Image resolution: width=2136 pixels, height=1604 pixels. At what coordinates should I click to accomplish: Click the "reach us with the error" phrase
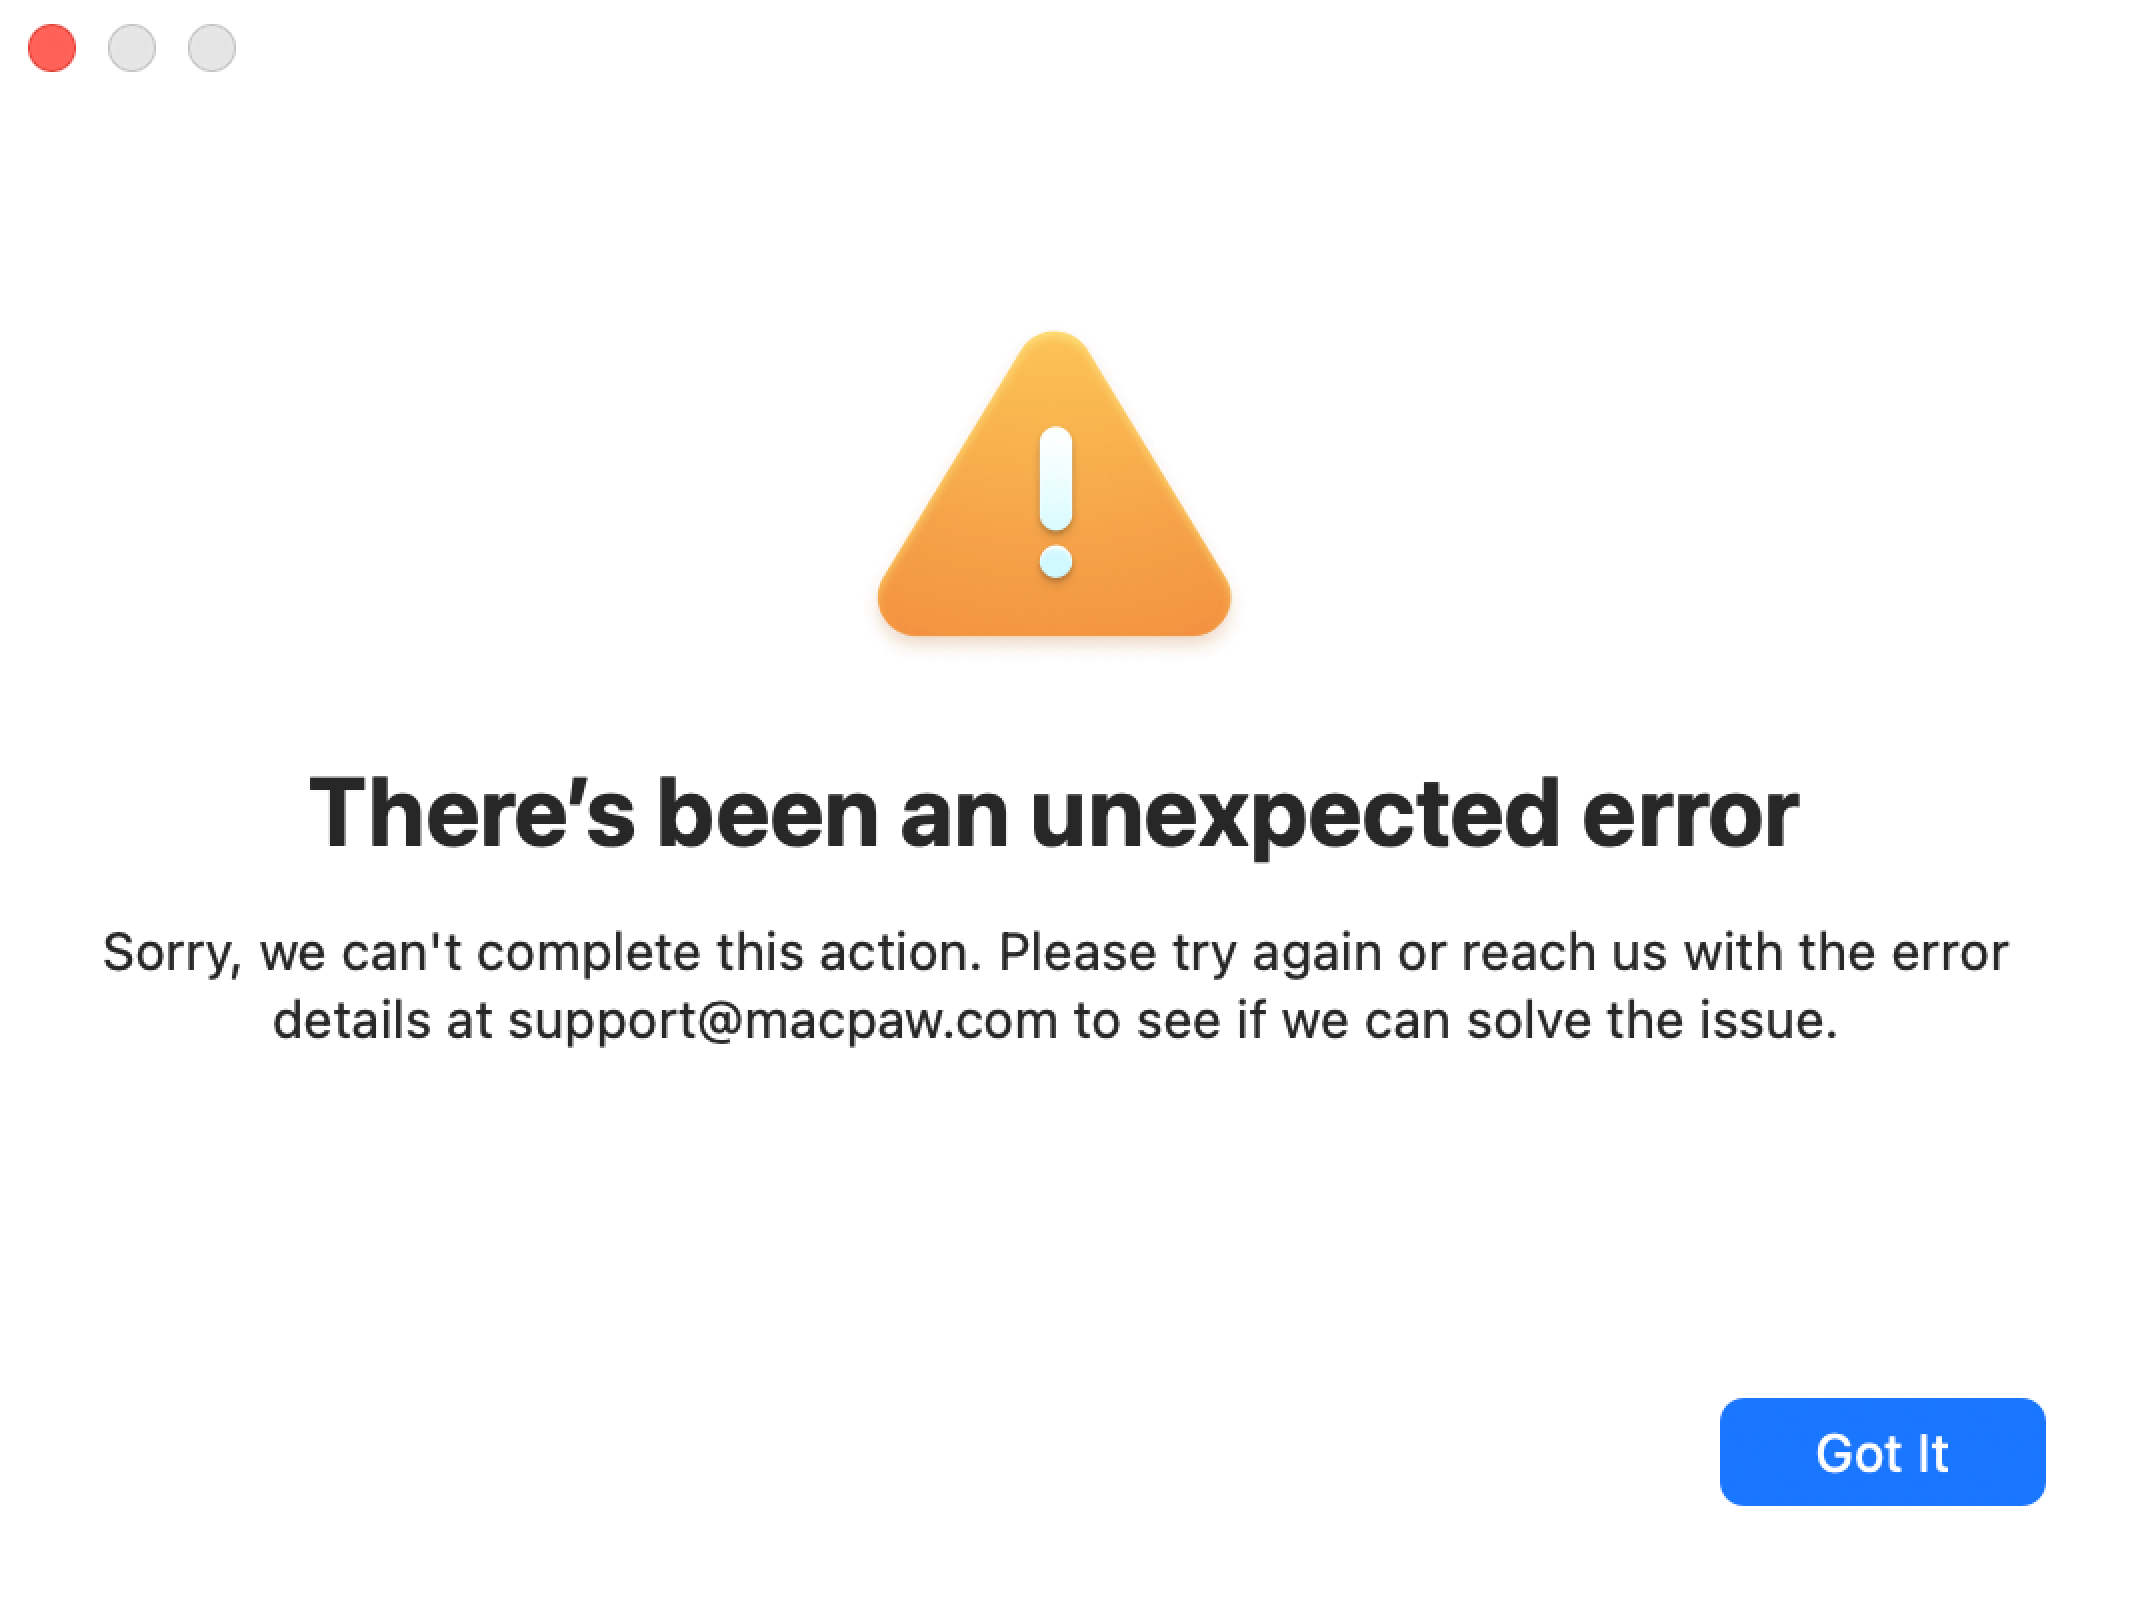pos(1735,952)
